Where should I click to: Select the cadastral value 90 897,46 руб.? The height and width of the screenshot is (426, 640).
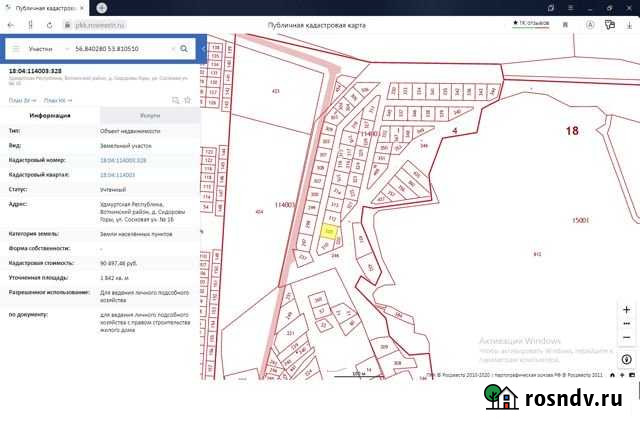point(118,264)
